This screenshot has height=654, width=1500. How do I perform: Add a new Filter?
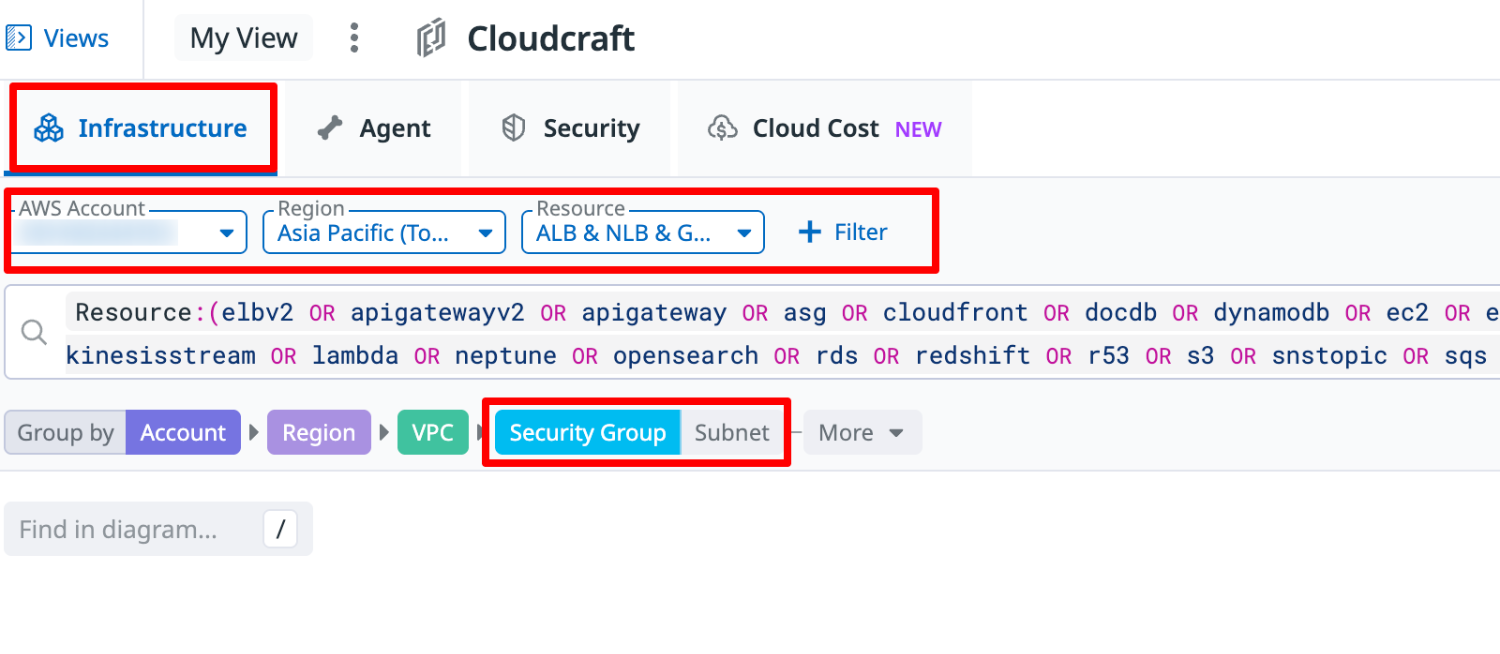[842, 232]
